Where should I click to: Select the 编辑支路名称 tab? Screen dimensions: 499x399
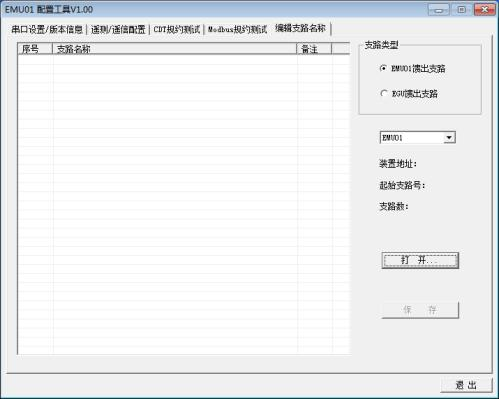coord(301,28)
